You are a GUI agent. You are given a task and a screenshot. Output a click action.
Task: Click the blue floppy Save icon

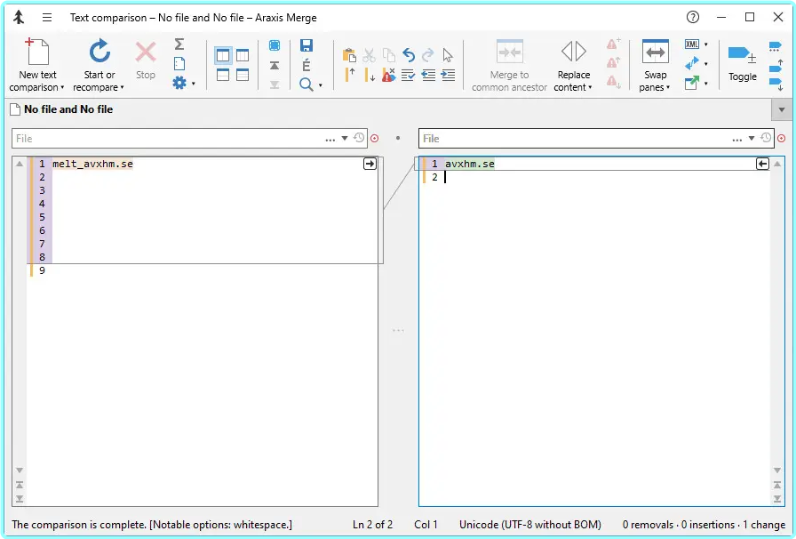coord(306,45)
